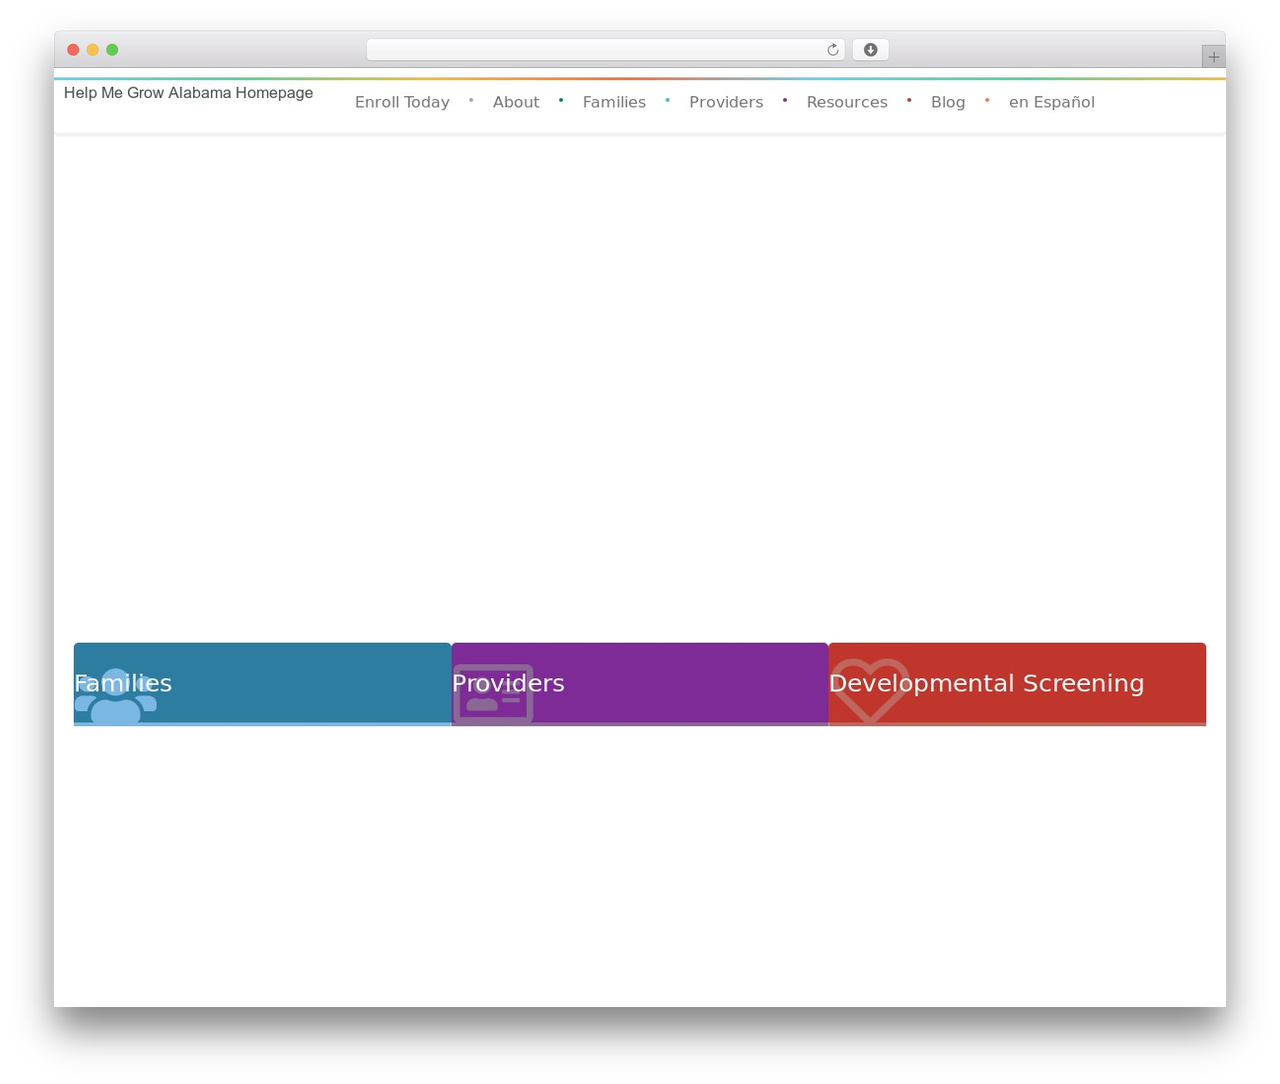Open Enroll Today in navigation

[x=402, y=102]
